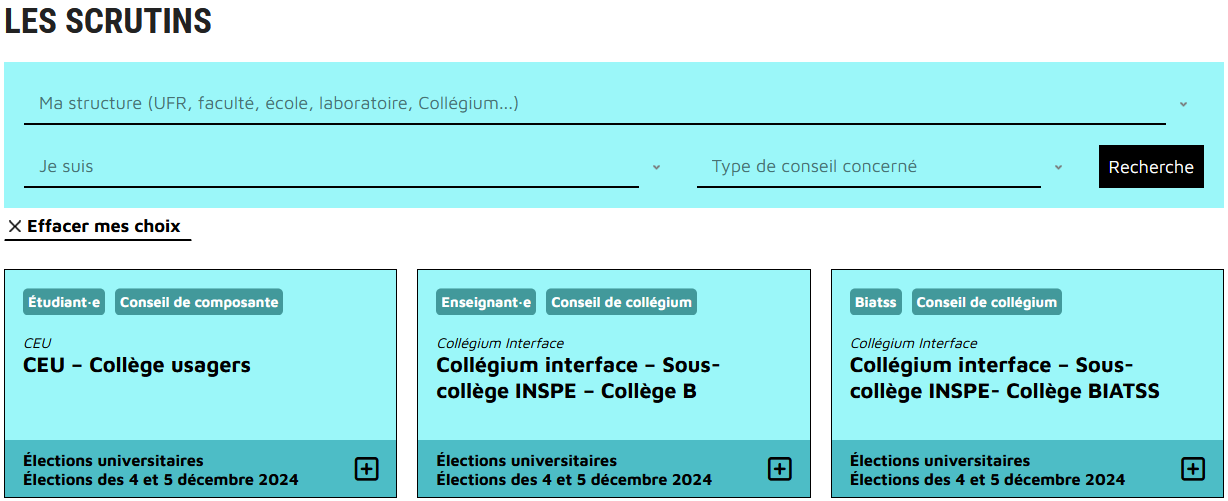Image resolution: width=1228 pixels, height=501 pixels.
Task: Click the Recherche button
Action: point(1151,167)
